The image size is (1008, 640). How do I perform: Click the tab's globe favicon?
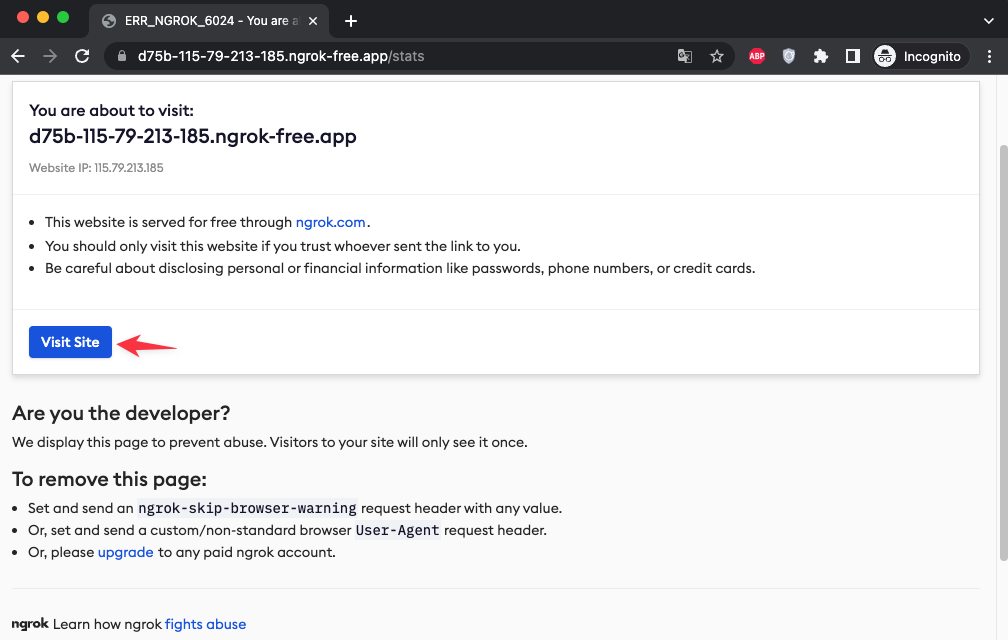109,21
